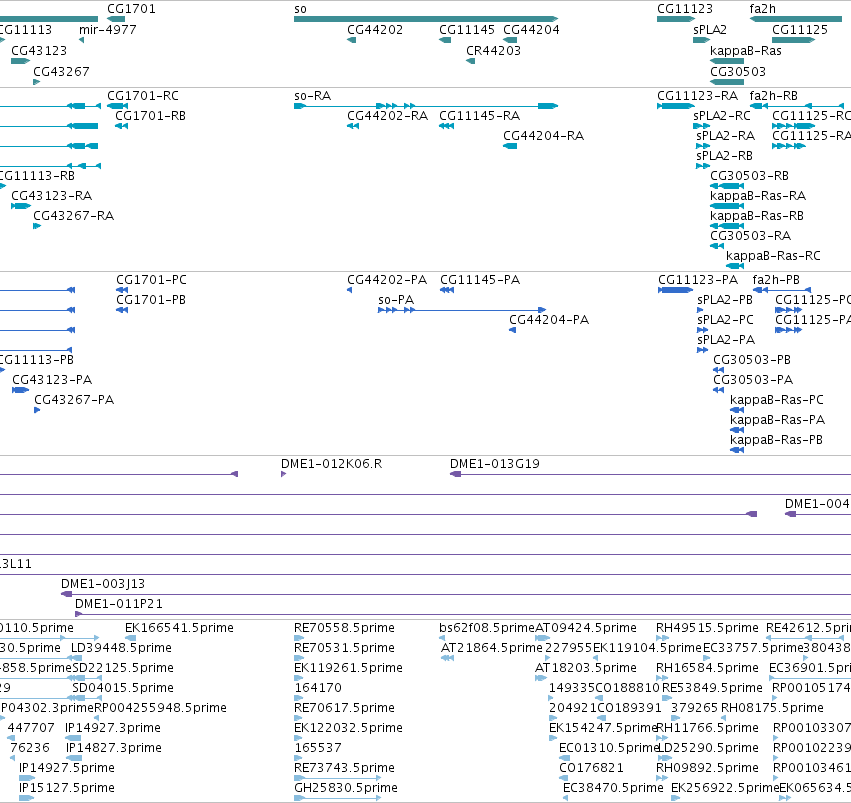This screenshot has width=851, height=803.
Task: Select the RE70558.5prime EST
Action: [x=299, y=638]
